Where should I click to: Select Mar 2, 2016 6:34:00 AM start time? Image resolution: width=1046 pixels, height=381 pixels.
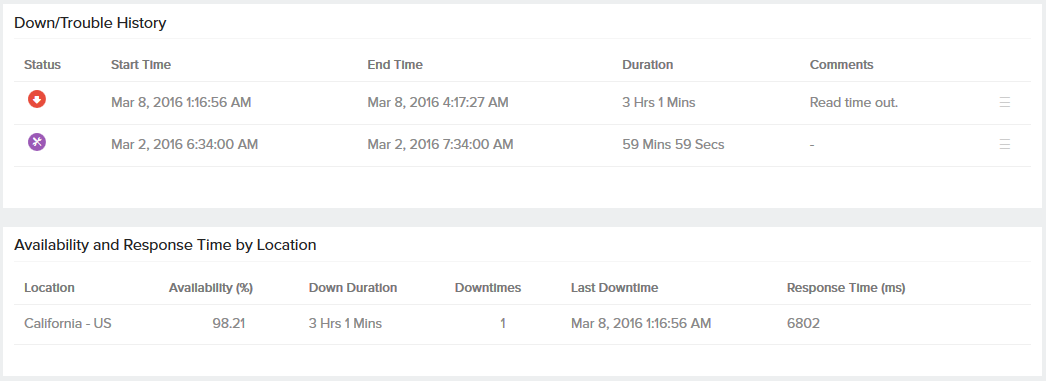184,144
